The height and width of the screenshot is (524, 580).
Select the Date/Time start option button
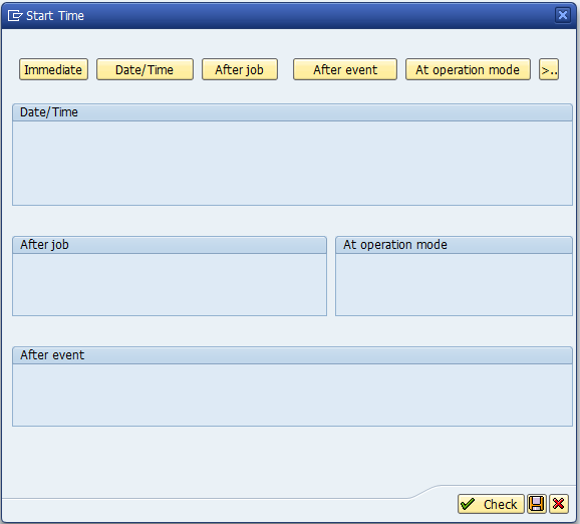(145, 69)
